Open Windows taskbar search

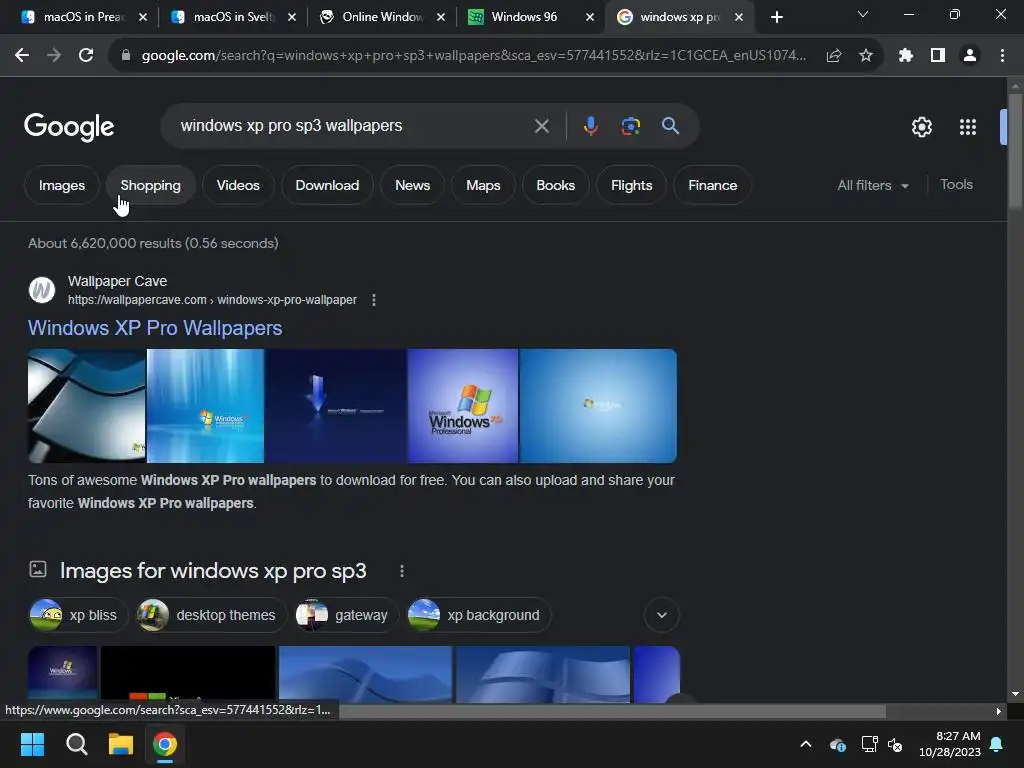pos(76,744)
